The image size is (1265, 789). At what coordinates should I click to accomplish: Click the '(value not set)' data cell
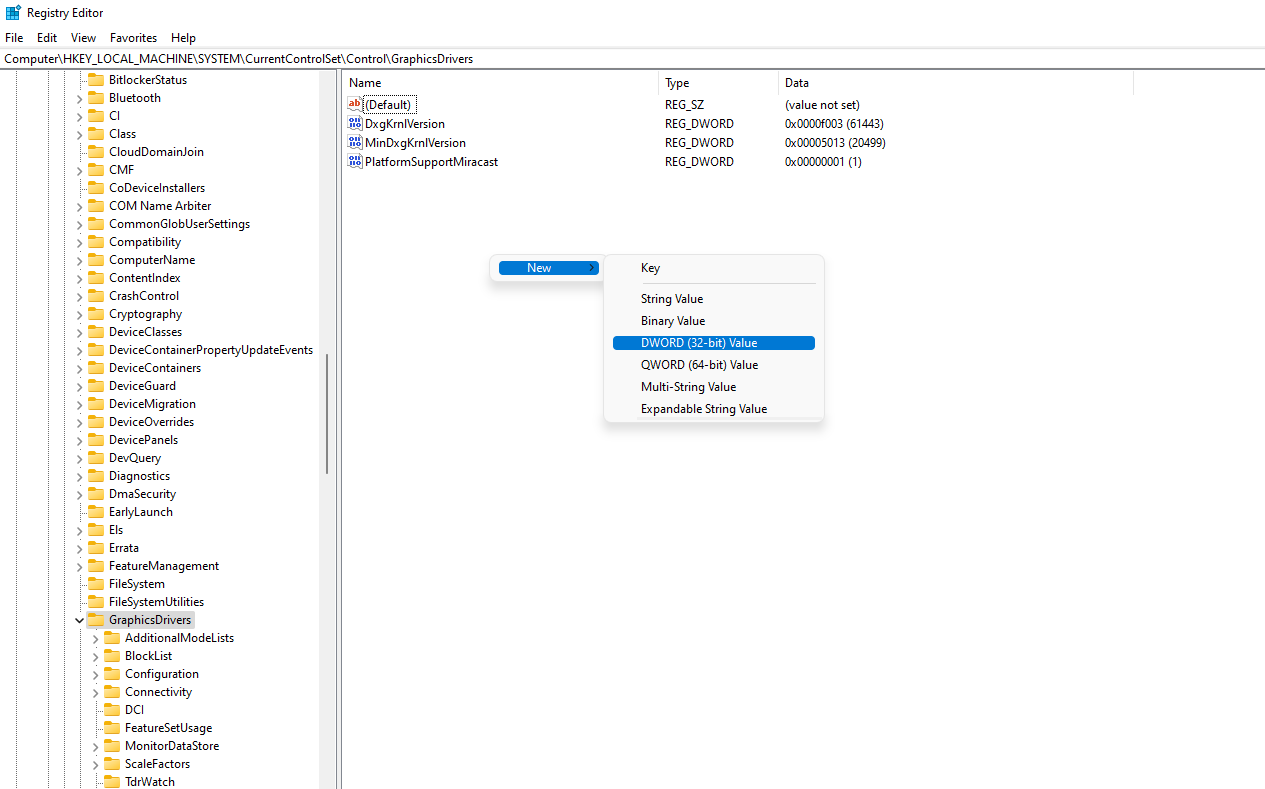click(x=822, y=105)
